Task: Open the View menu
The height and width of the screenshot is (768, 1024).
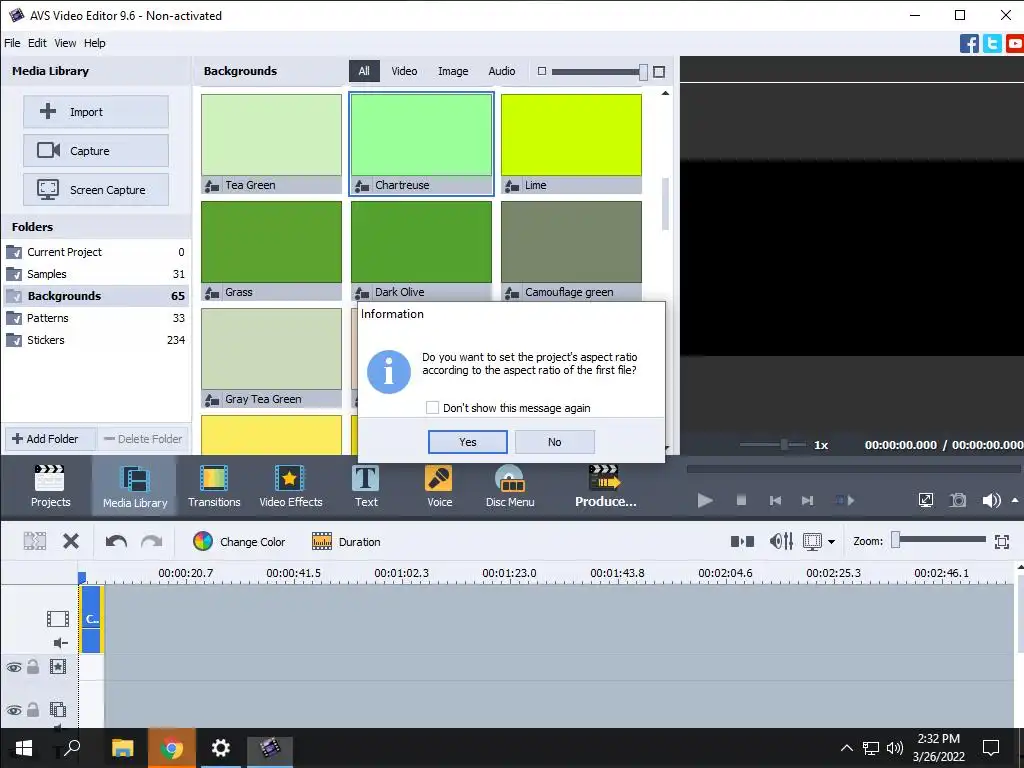Action: [x=65, y=43]
